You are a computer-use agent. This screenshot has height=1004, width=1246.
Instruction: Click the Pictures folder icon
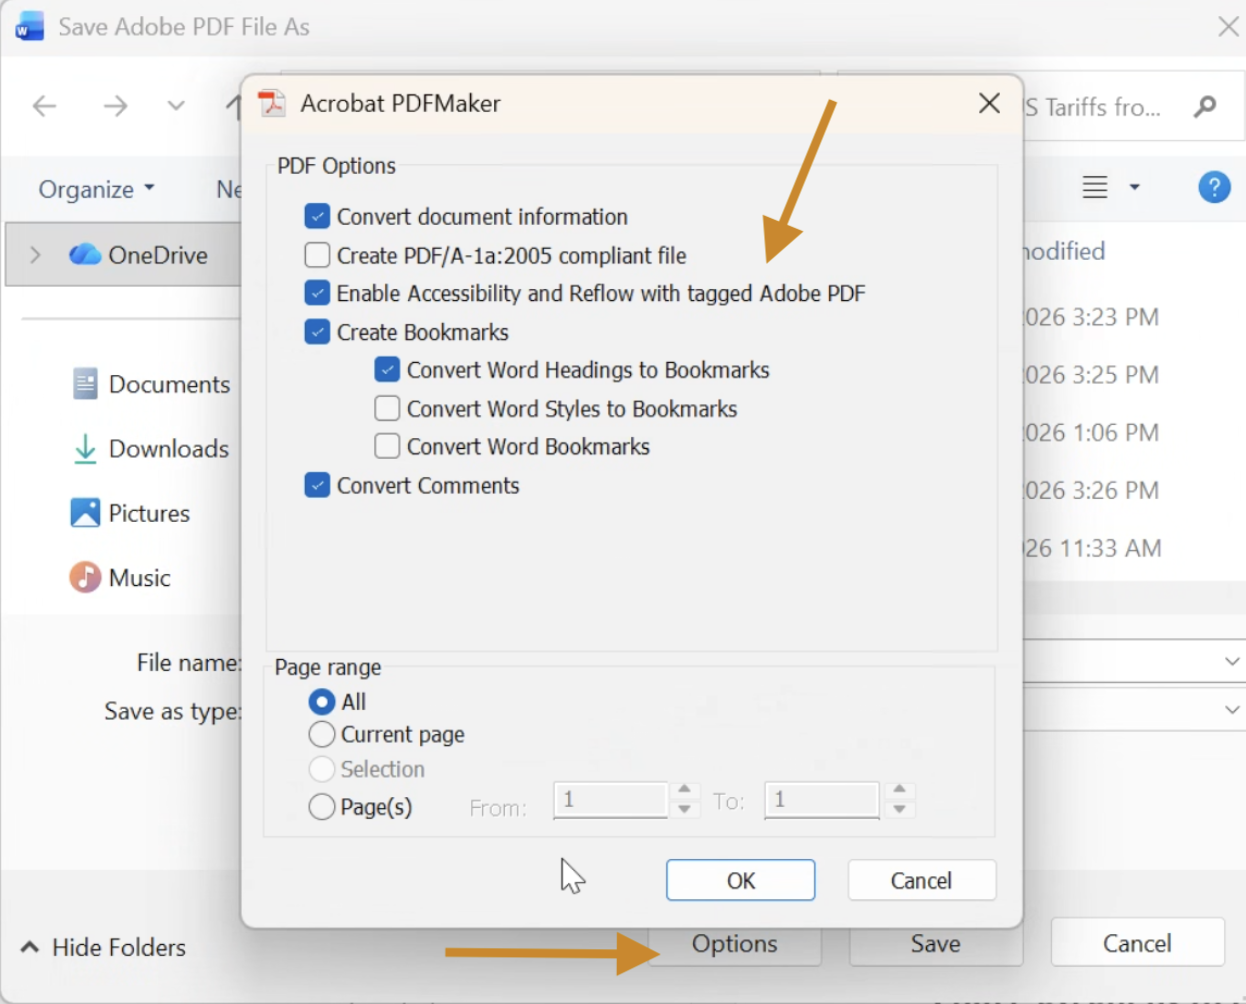pyautogui.click(x=85, y=513)
